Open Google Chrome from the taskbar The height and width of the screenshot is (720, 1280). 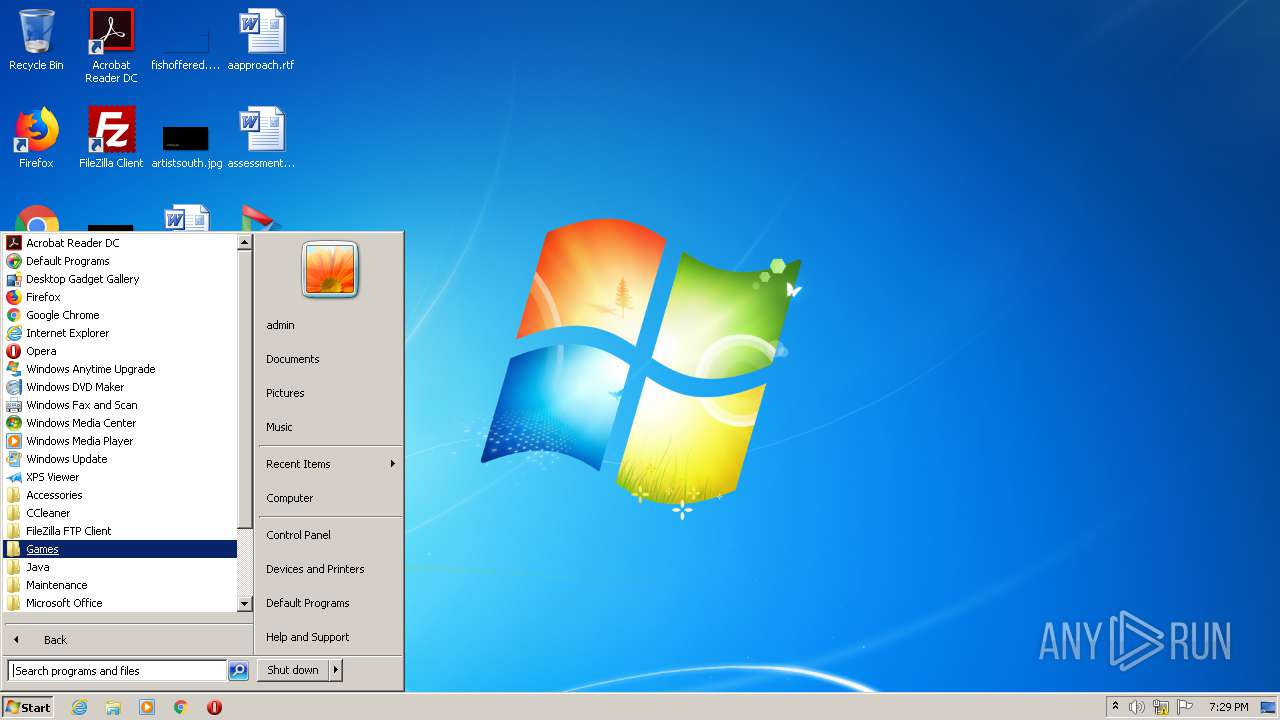[181, 707]
